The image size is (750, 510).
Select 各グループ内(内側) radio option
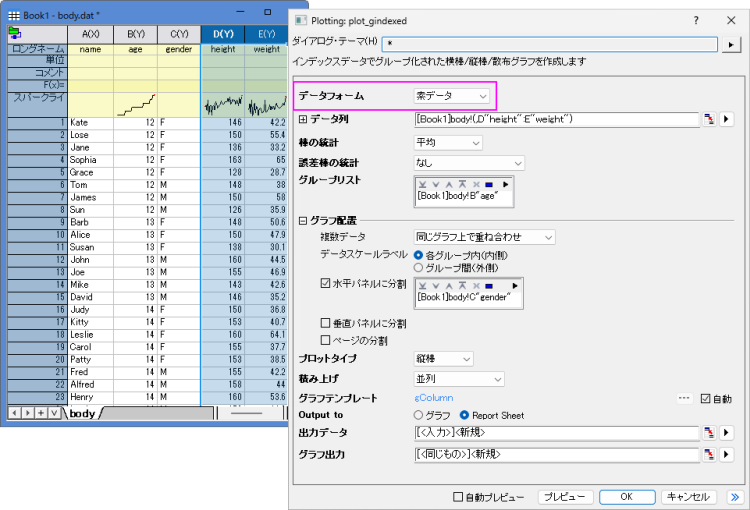tap(419, 255)
